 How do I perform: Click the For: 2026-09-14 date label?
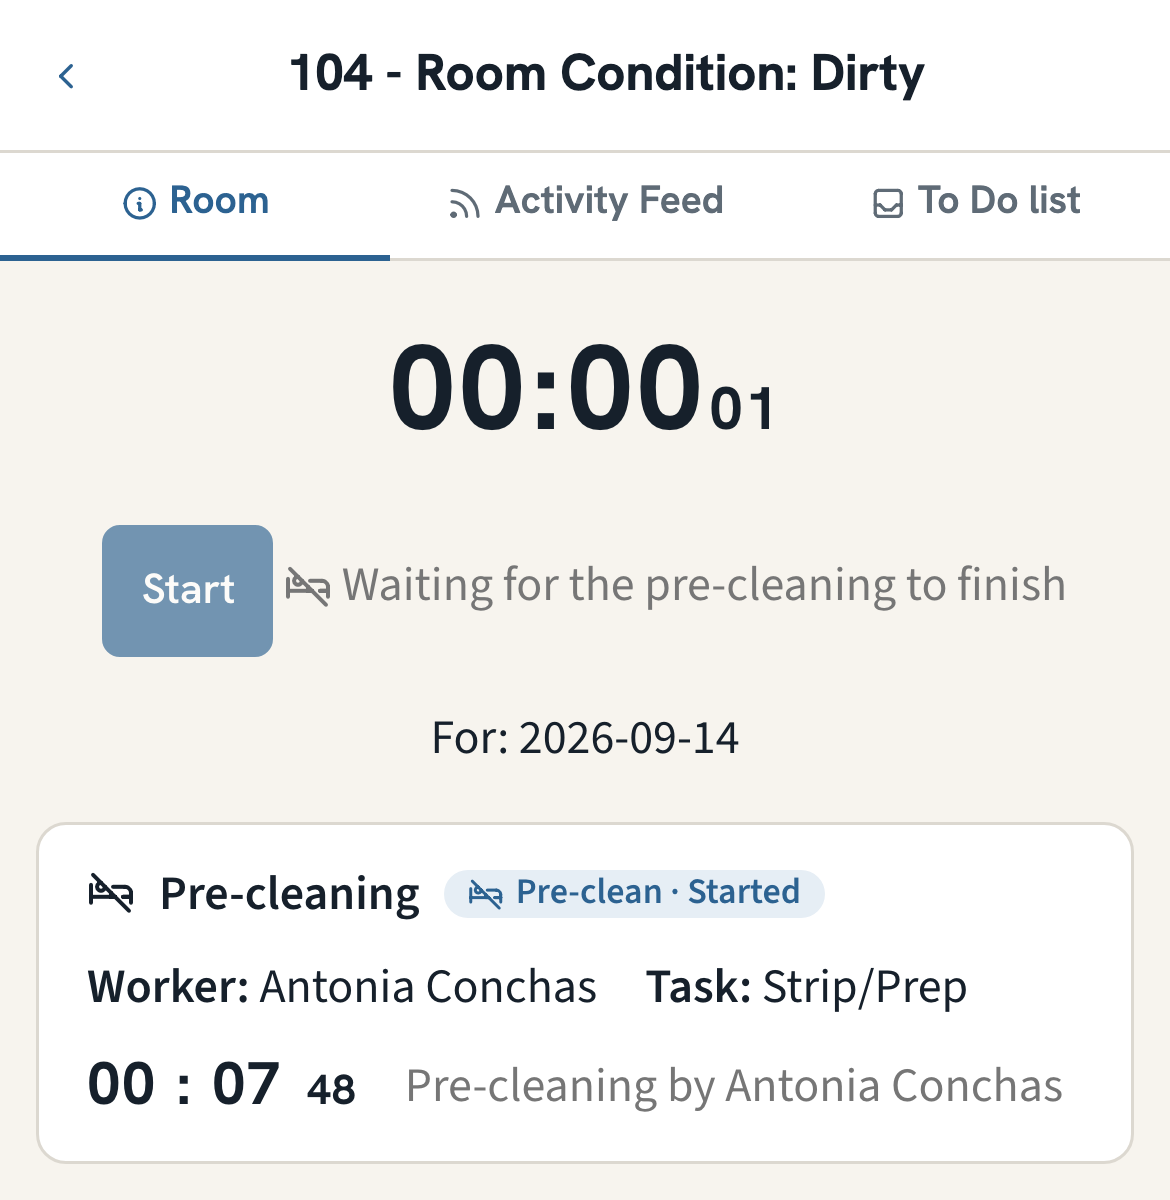click(585, 739)
